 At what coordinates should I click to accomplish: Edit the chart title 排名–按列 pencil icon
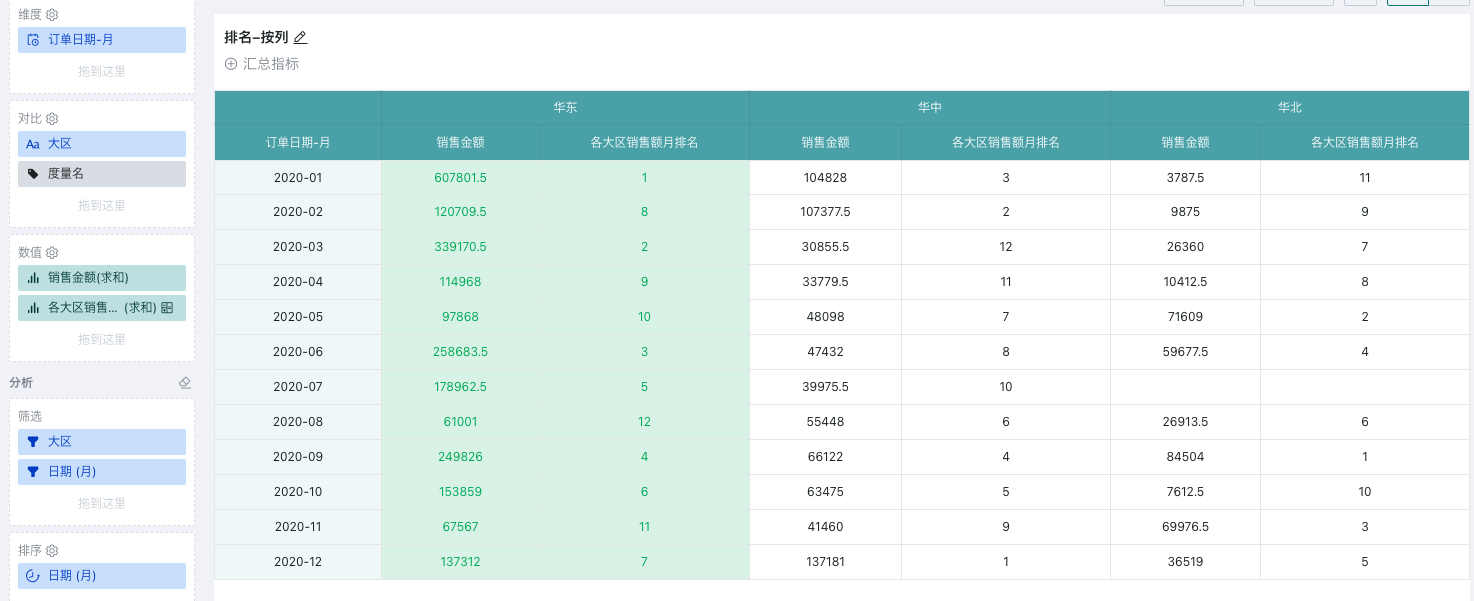[x=300, y=38]
